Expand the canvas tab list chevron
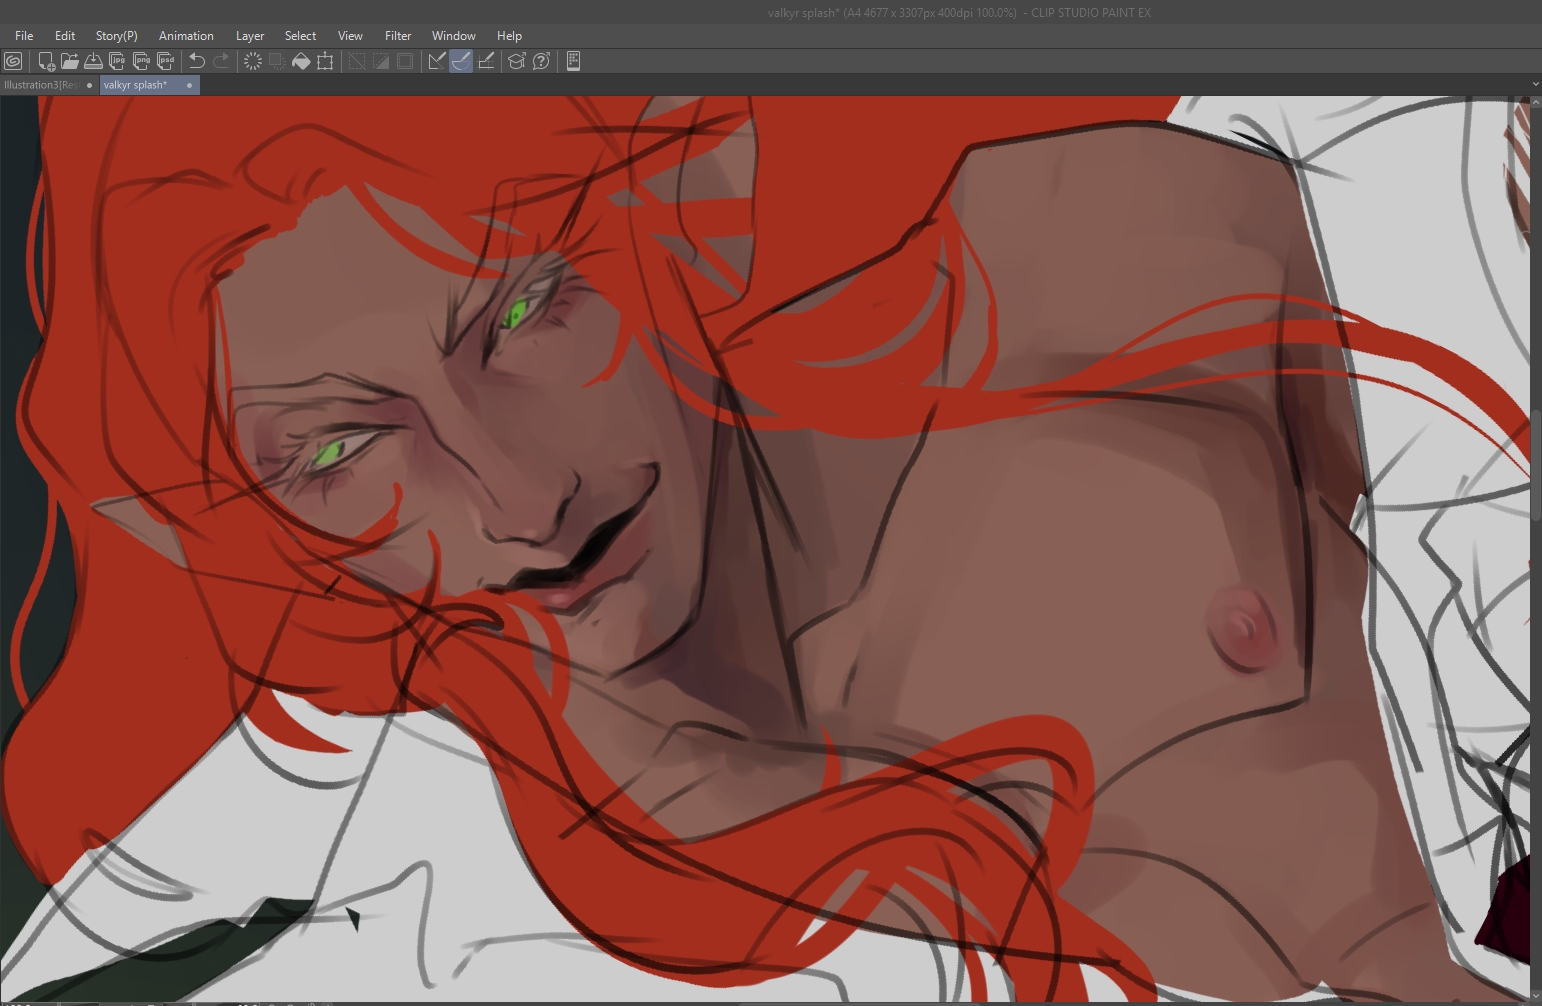 [1535, 85]
